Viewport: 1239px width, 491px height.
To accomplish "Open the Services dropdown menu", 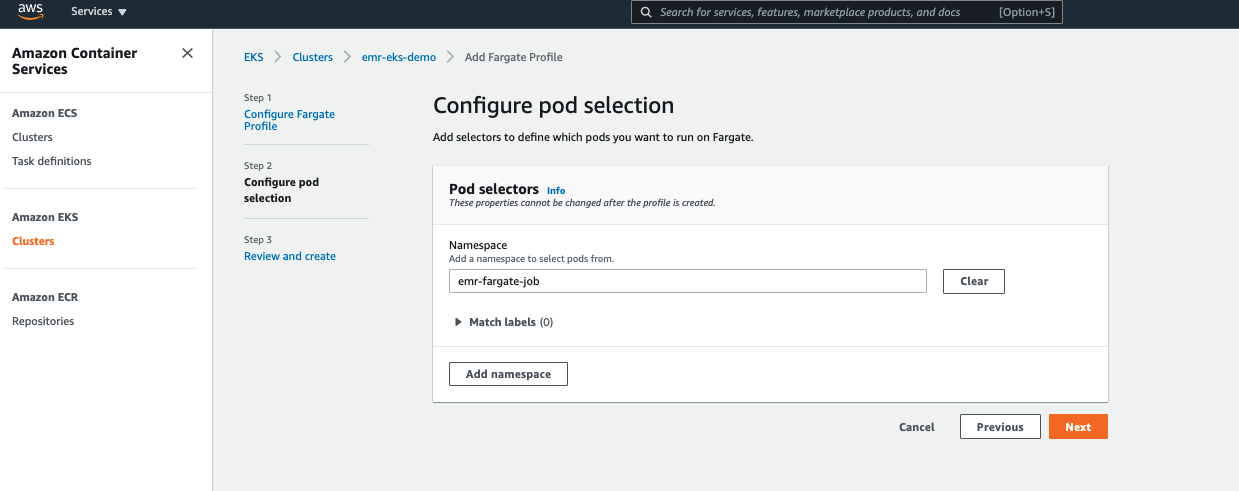I will click(99, 12).
